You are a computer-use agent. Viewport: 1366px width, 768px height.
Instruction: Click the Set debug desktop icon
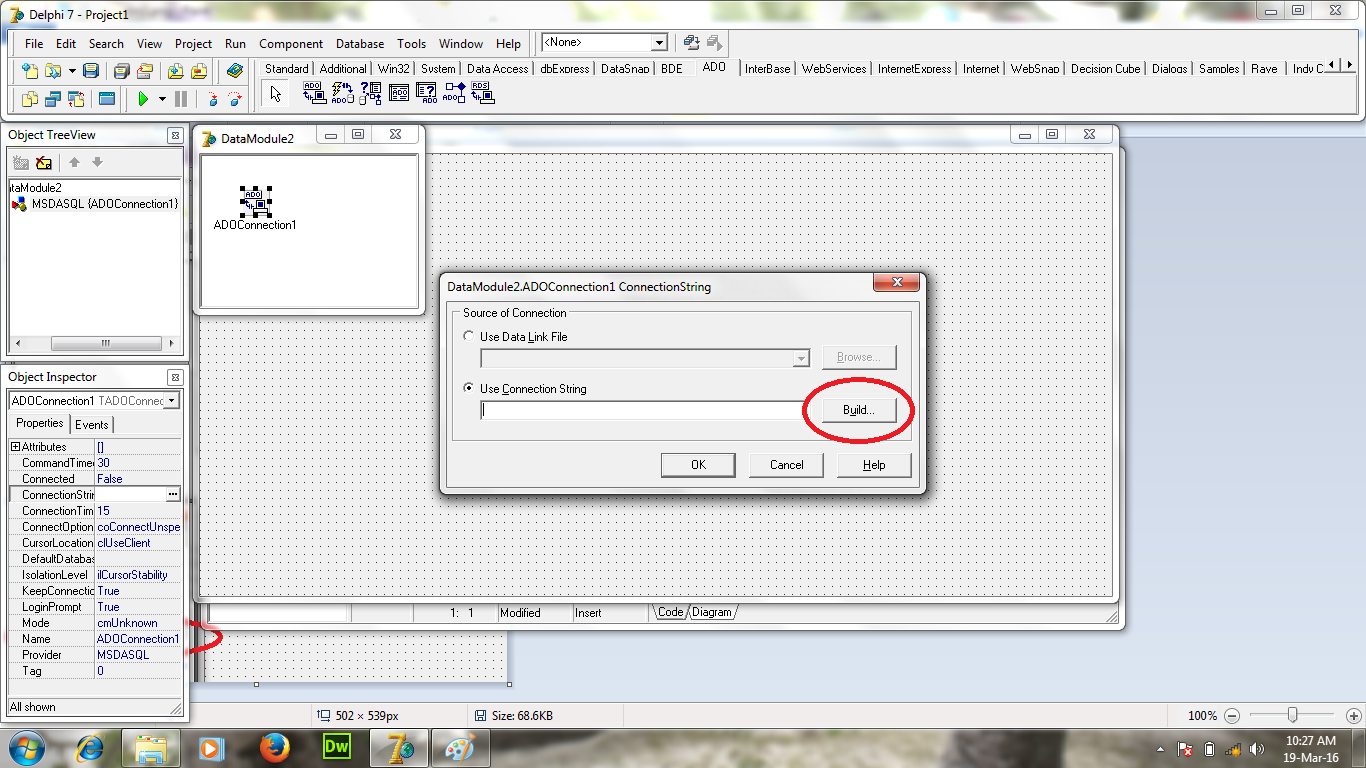click(714, 43)
